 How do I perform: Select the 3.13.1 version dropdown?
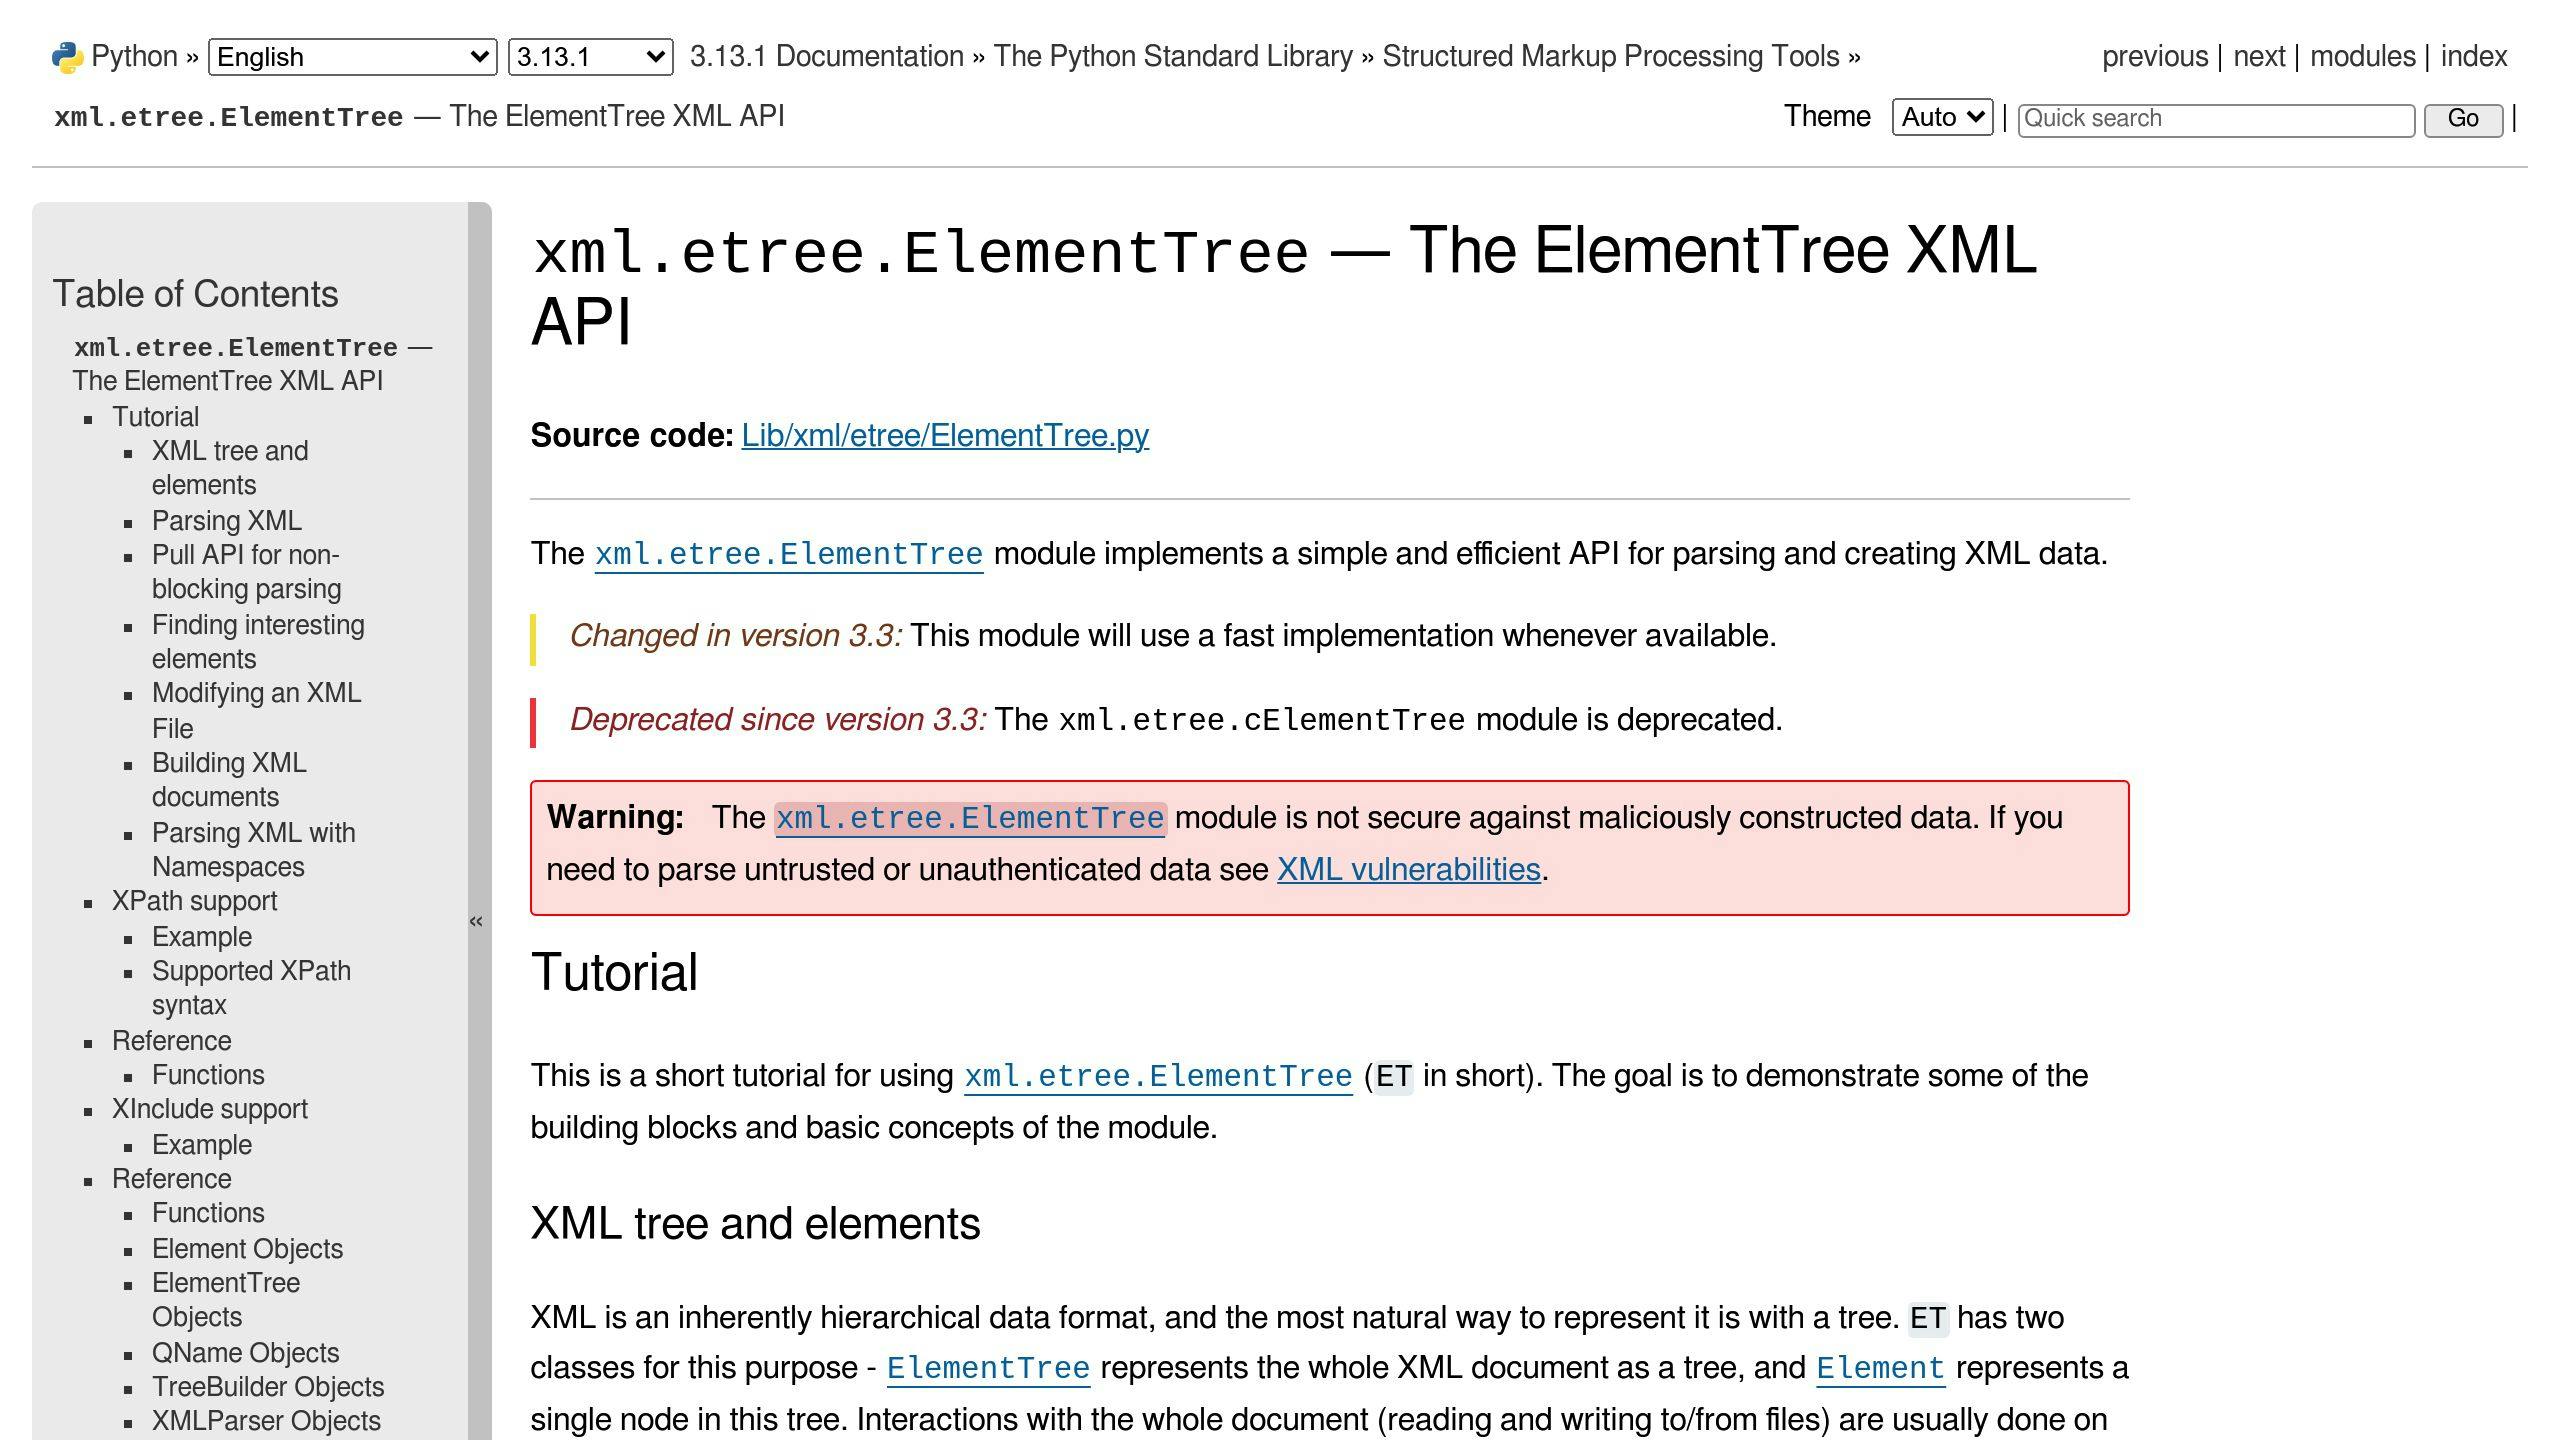(x=589, y=55)
